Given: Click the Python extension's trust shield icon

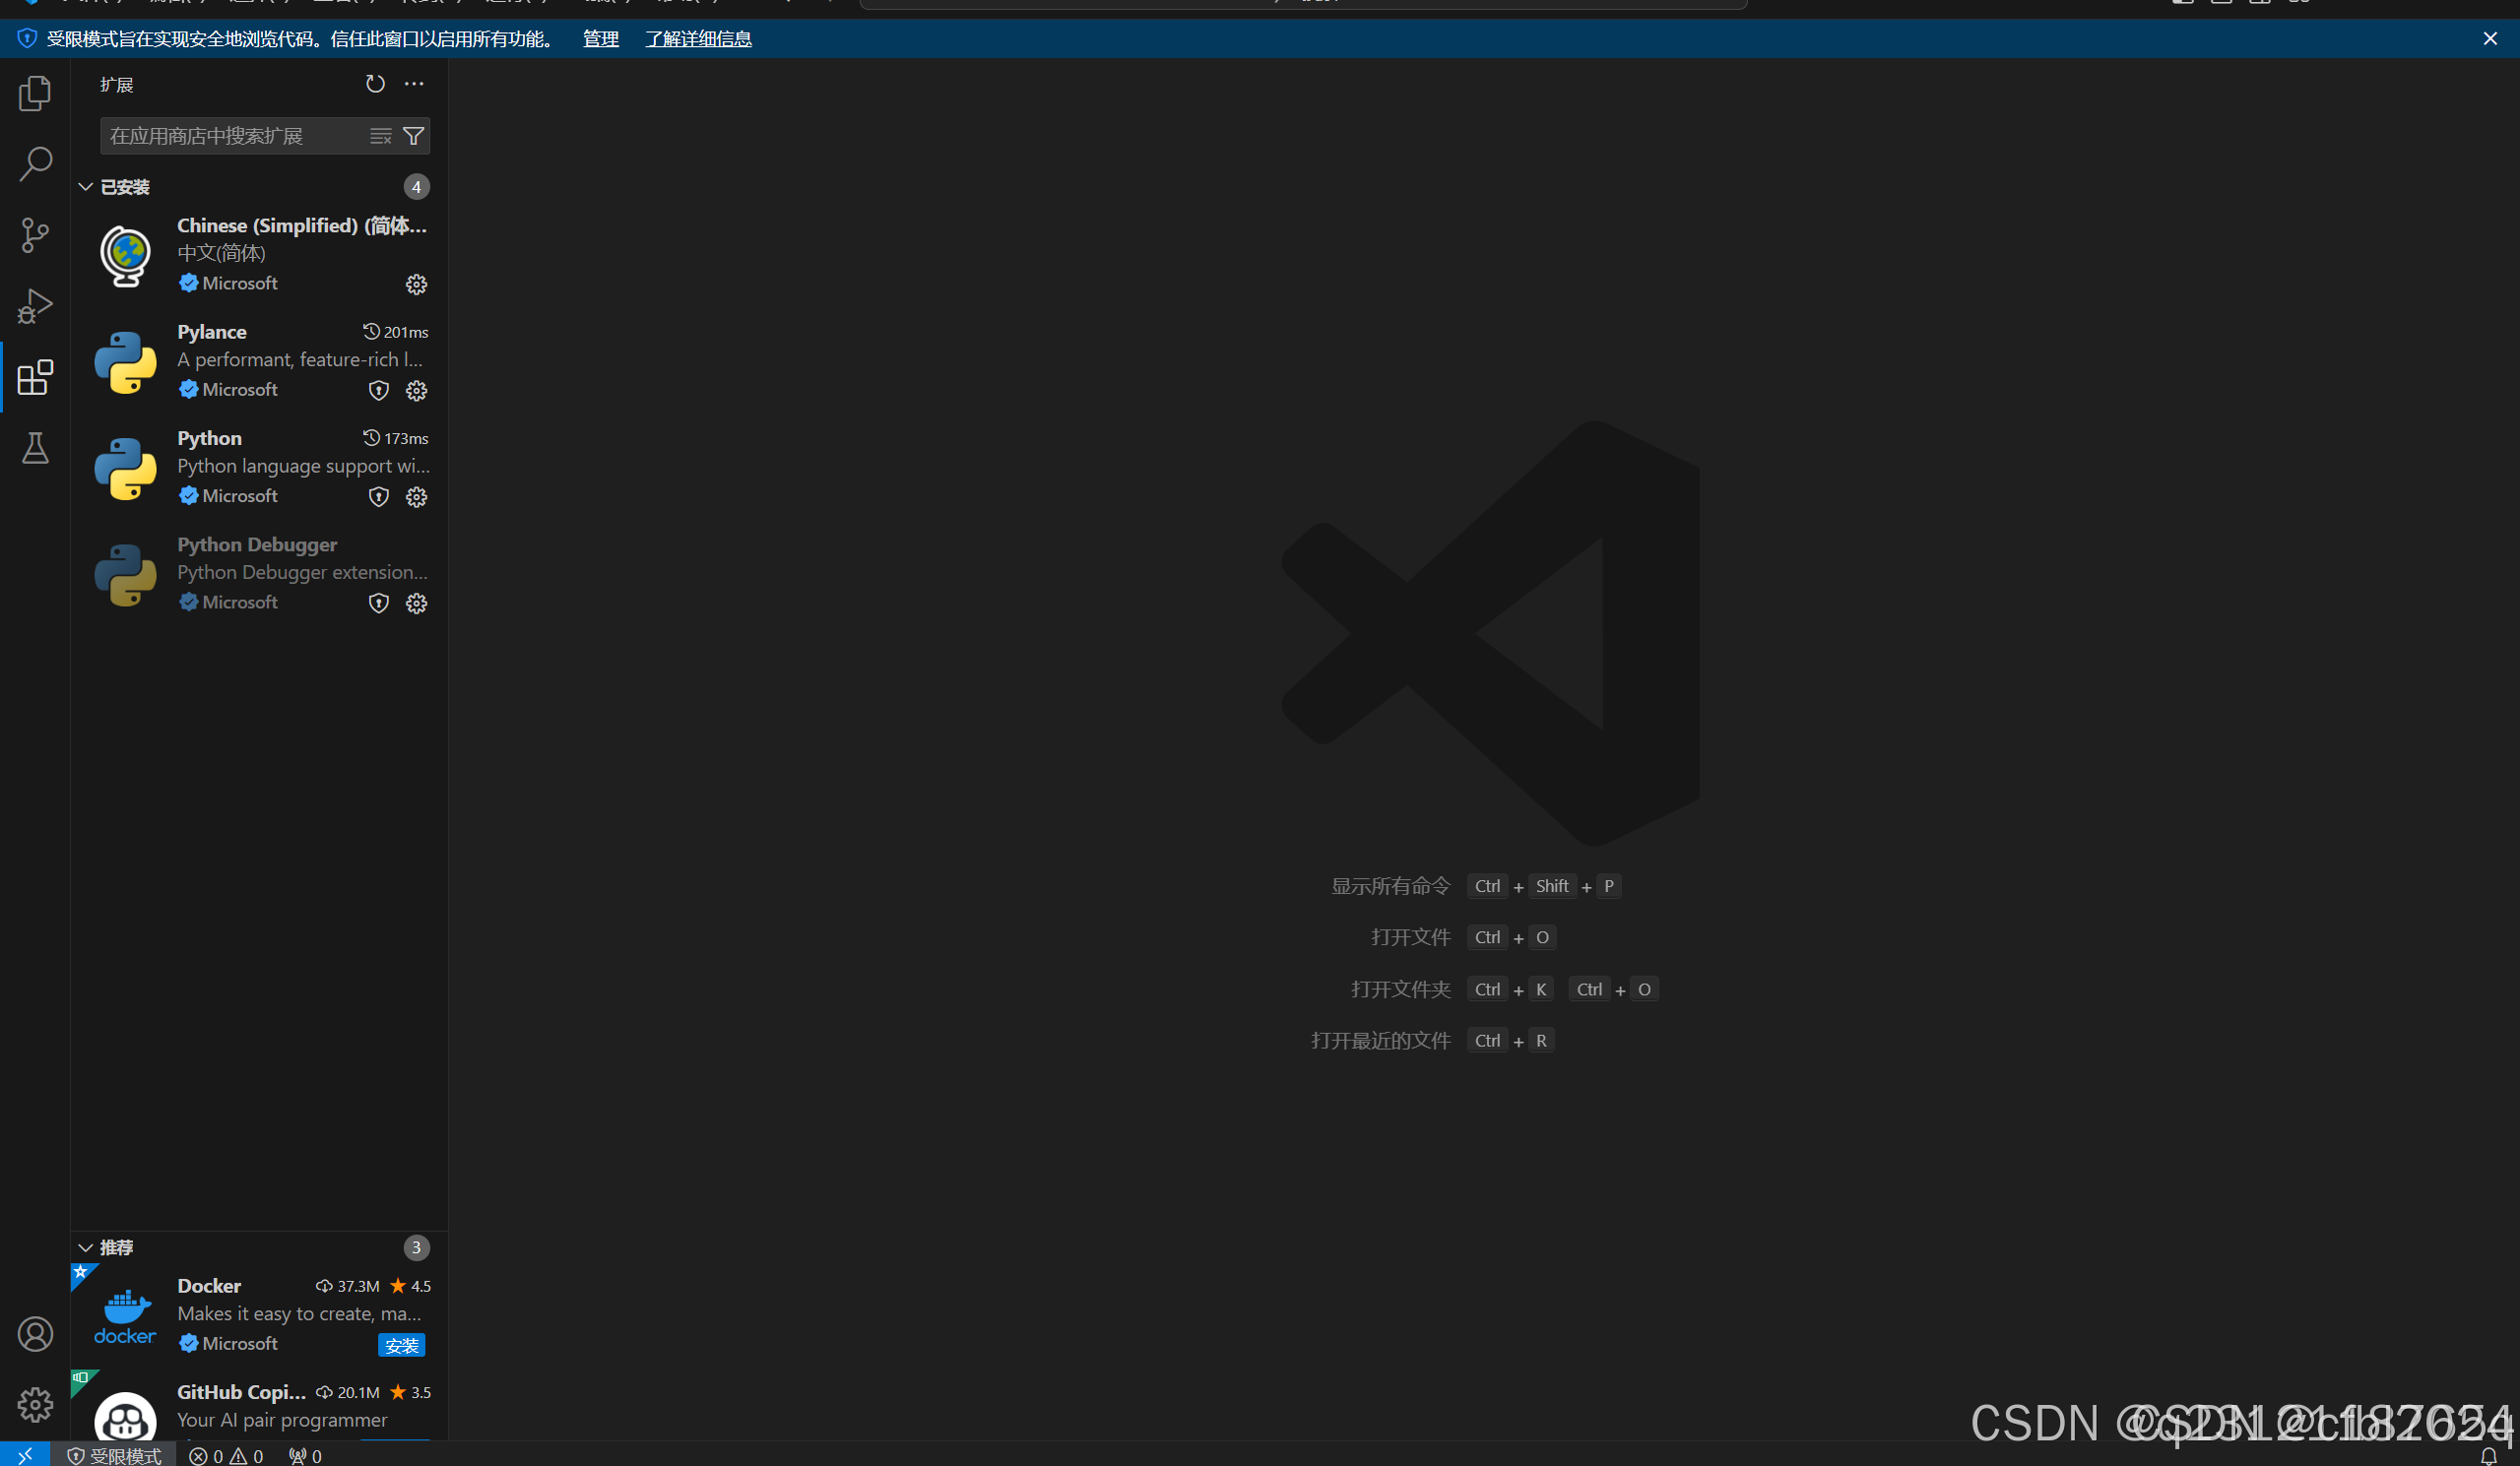Looking at the screenshot, I should point(379,497).
